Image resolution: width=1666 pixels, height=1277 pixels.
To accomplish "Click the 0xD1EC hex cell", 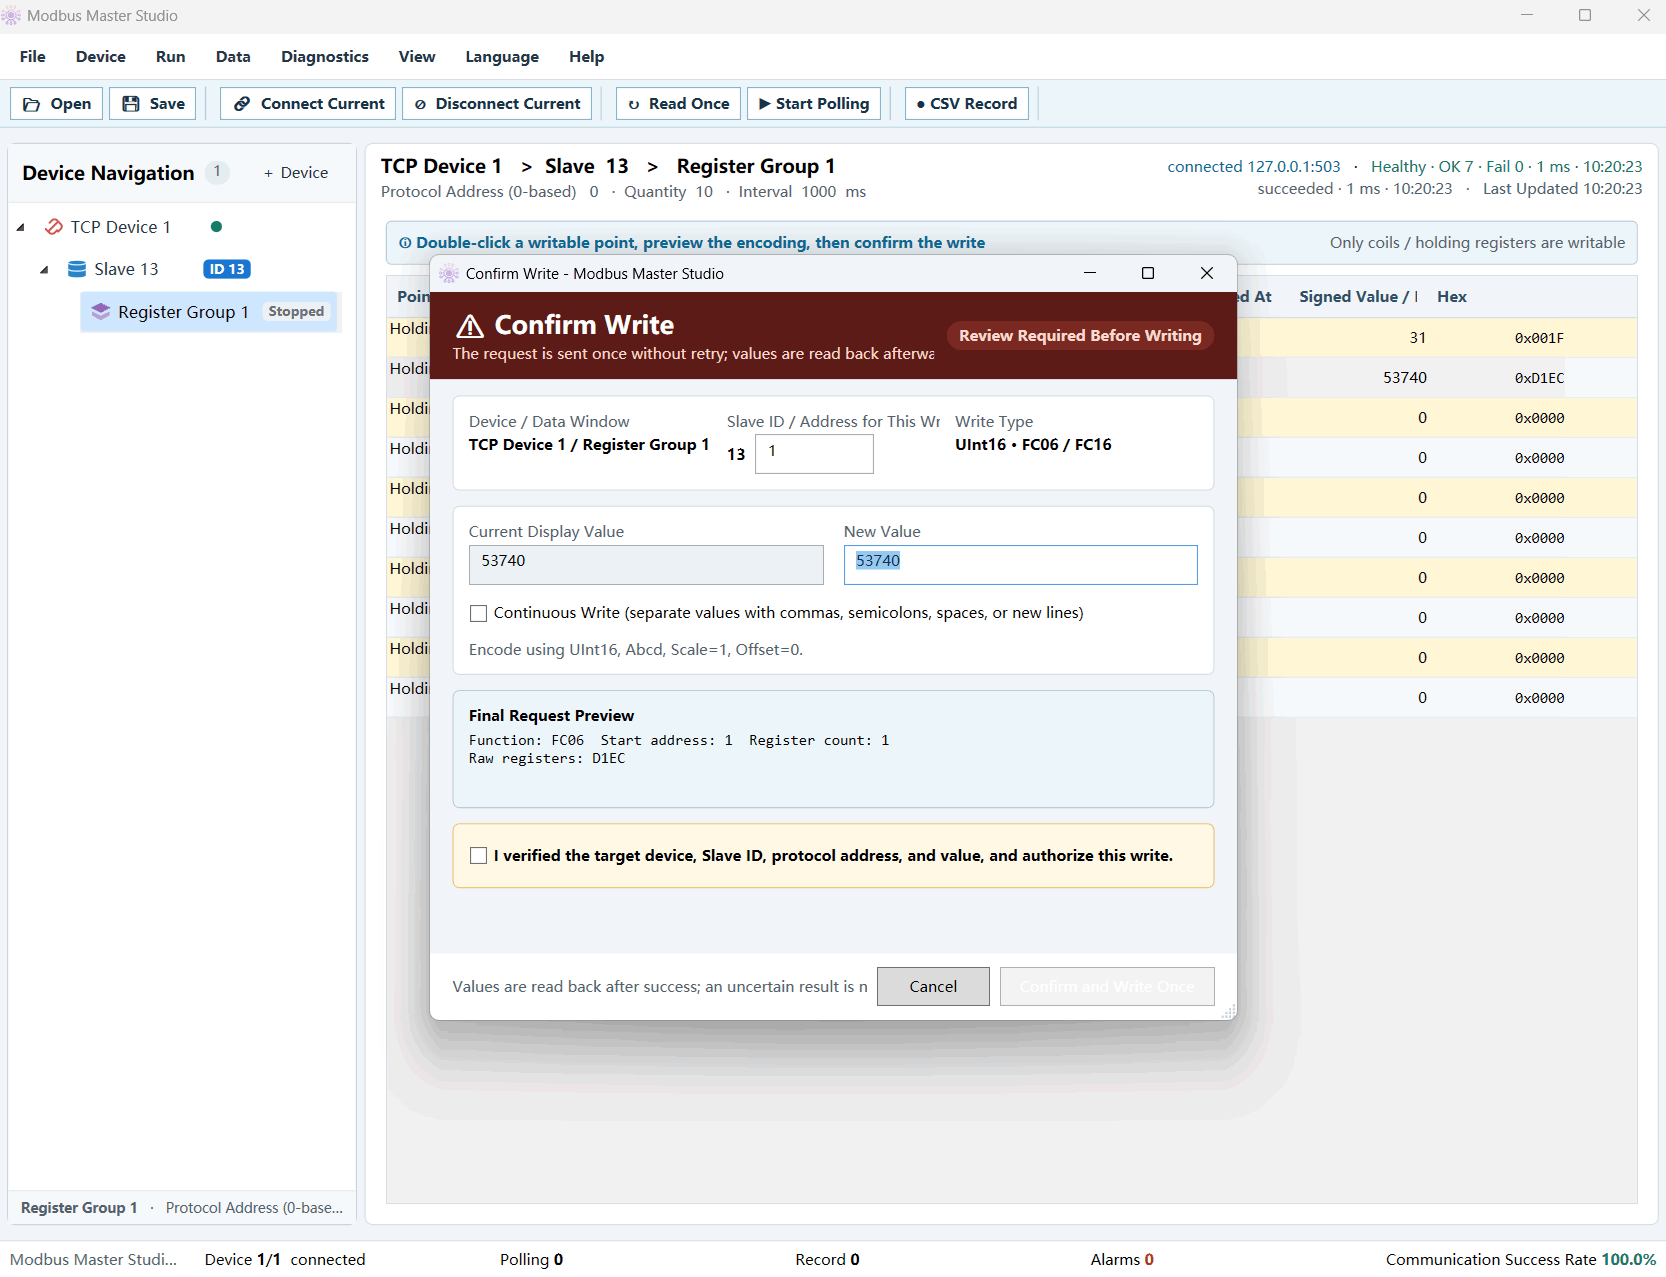I will point(1539,378).
